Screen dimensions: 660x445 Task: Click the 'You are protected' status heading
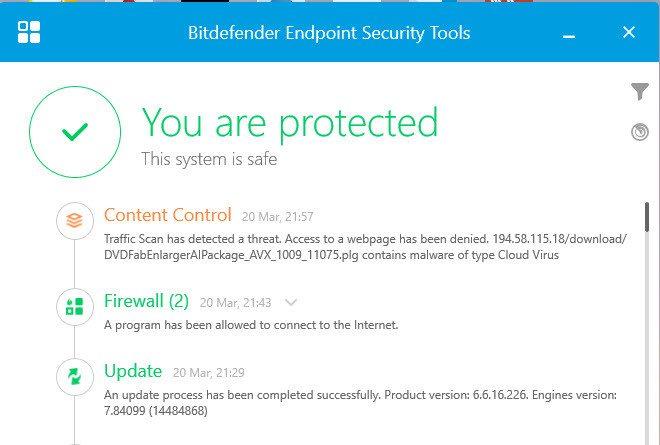tap(290, 122)
